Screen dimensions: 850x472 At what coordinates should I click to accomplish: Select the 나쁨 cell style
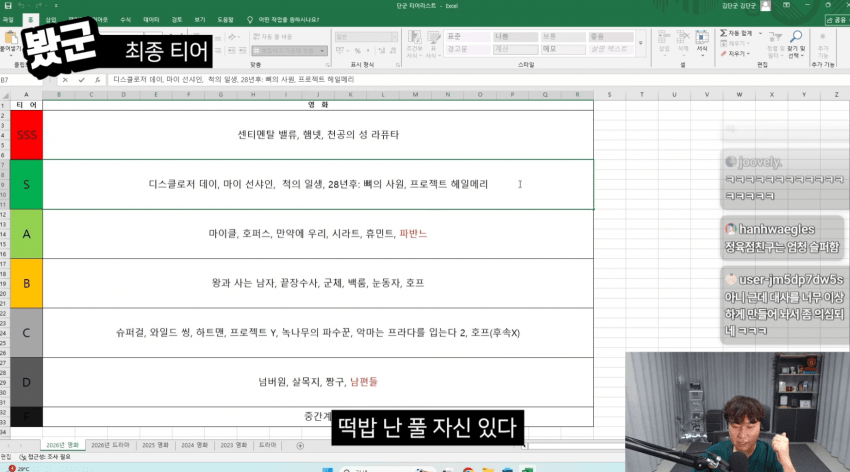[515, 37]
